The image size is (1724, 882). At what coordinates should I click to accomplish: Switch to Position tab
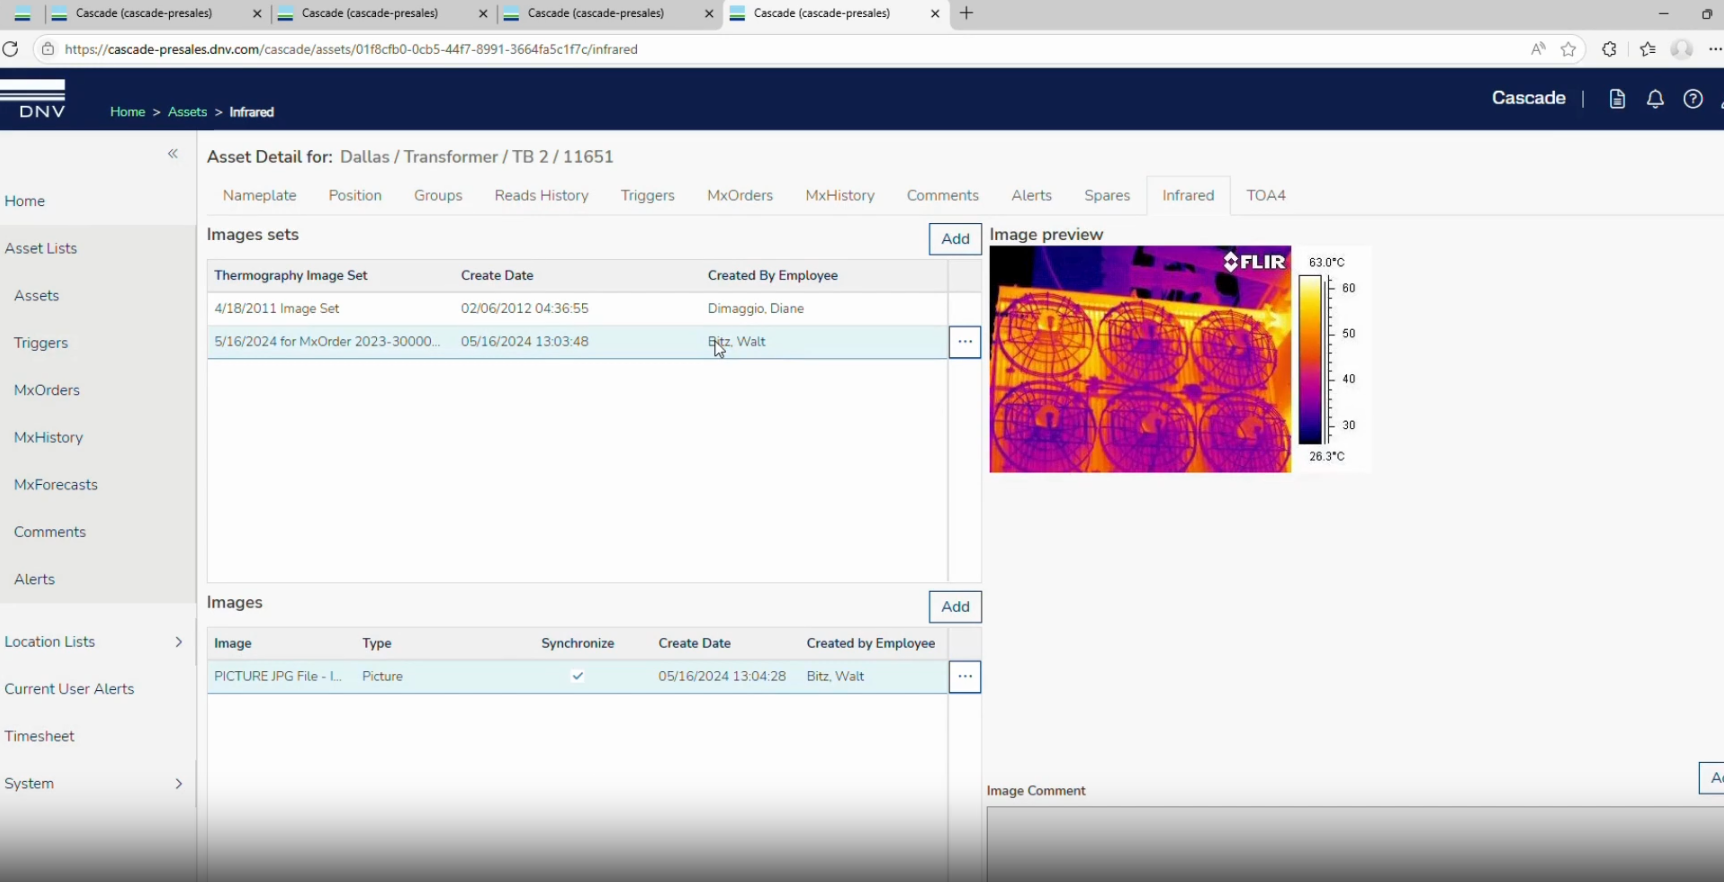coord(355,195)
